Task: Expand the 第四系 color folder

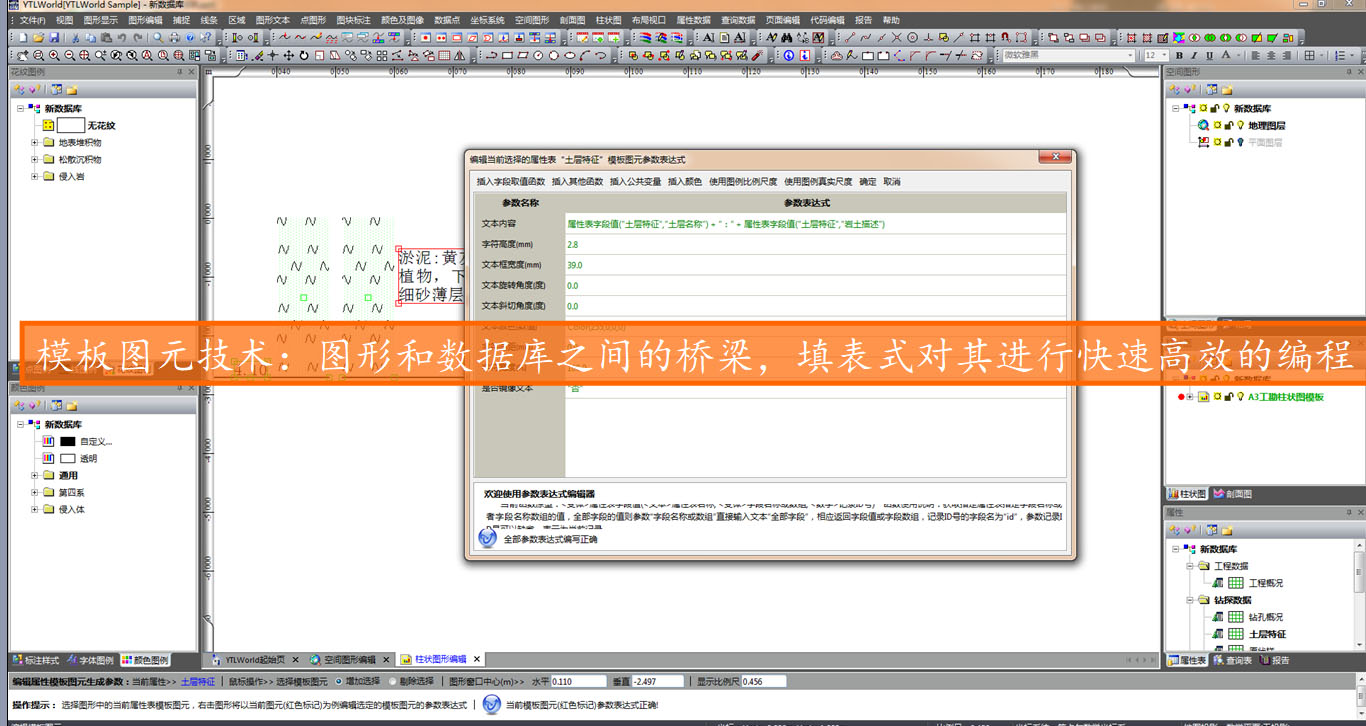Action: pos(35,492)
